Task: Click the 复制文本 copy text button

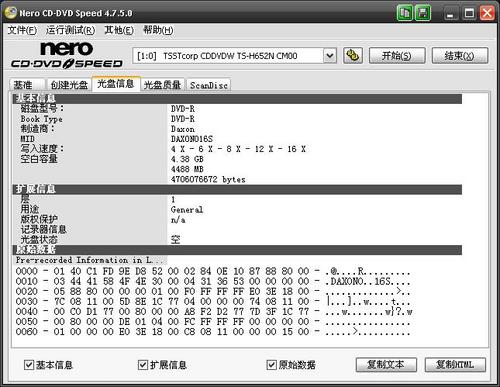Action: pyautogui.click(x=386, y=365)
